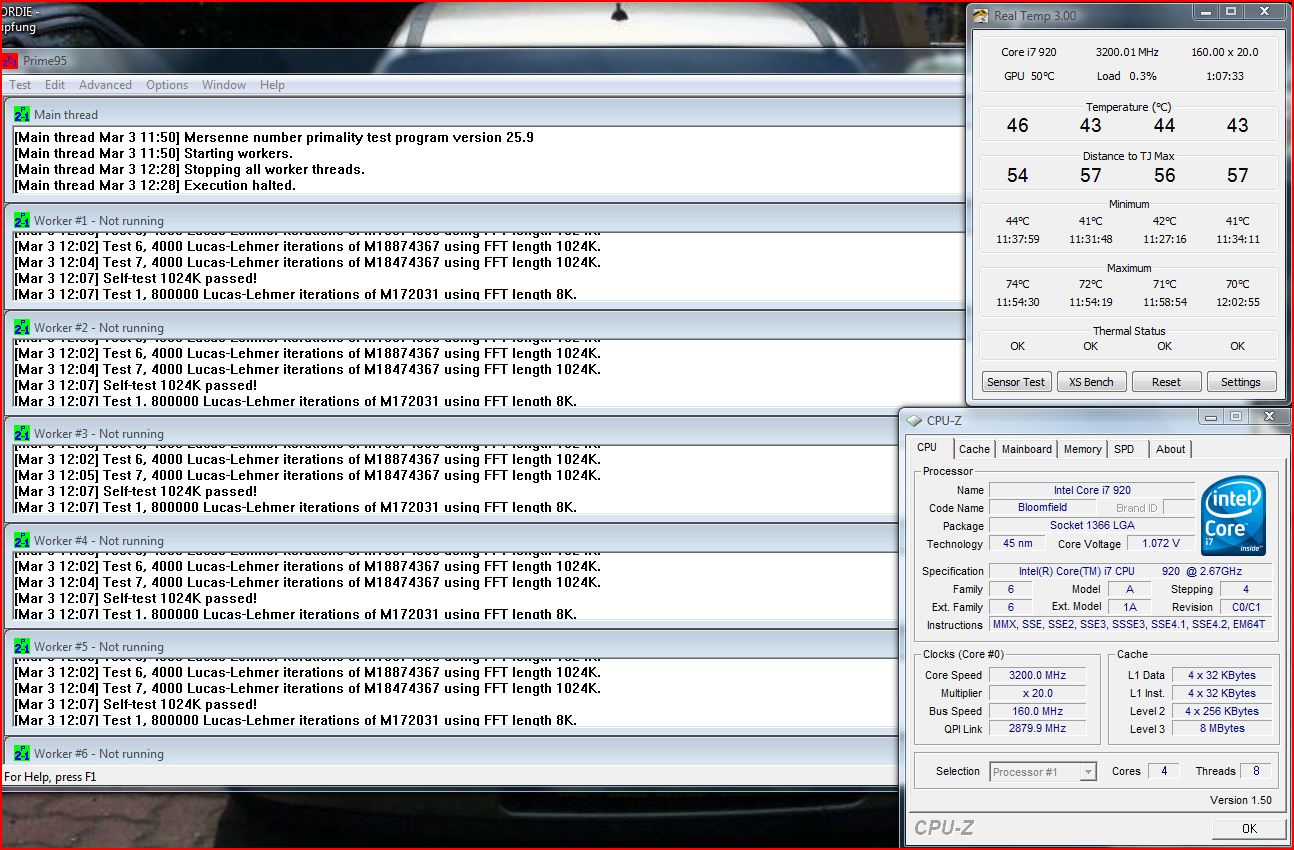Click the Worker #6 - Not running title bar
Screen dimensions: 1294x850
coord(450,753)
